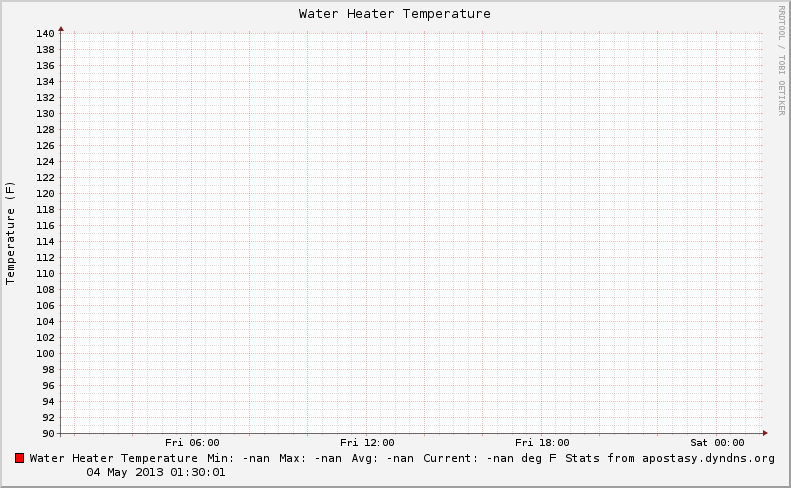791x488 pixels.
Task: Click the RRDTOOL / TOBI OETIKER watermark
Action: (781, 60)
